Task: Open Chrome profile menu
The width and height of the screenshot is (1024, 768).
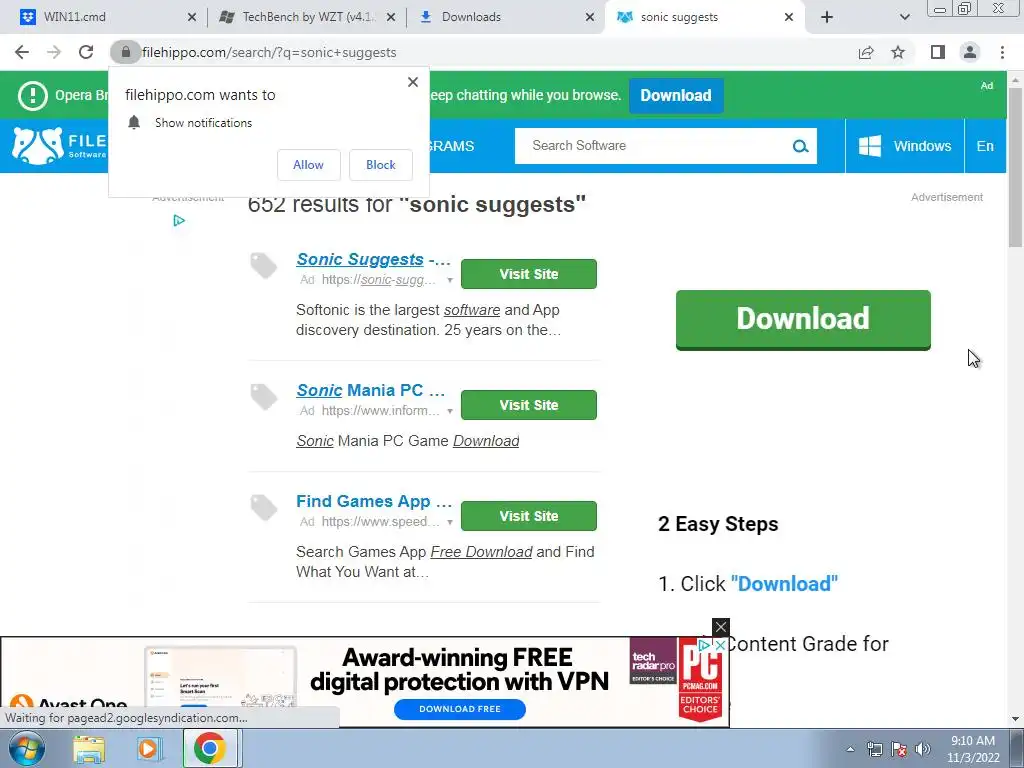Action: (x=970, y=52)
